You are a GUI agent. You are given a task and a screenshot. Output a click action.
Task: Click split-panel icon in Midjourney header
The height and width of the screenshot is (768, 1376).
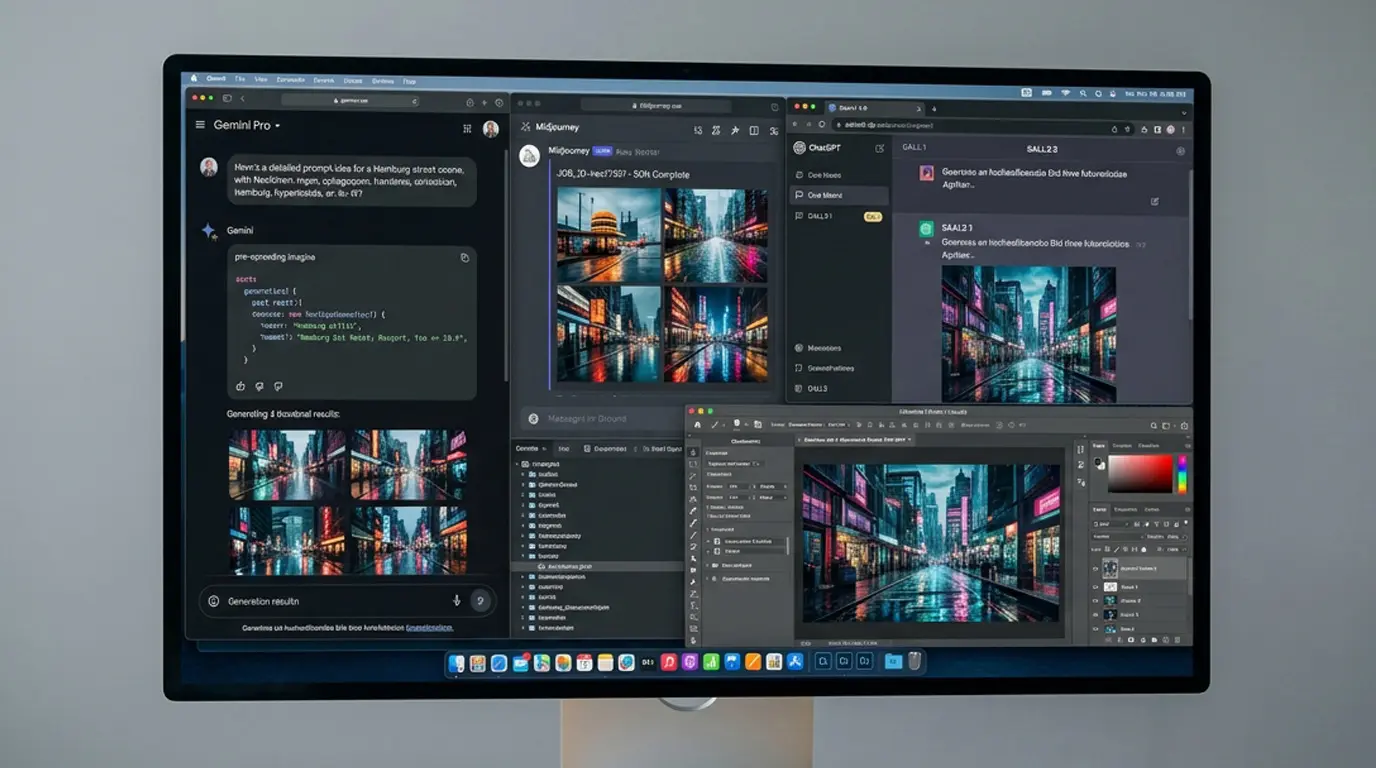tap(754, 130)
